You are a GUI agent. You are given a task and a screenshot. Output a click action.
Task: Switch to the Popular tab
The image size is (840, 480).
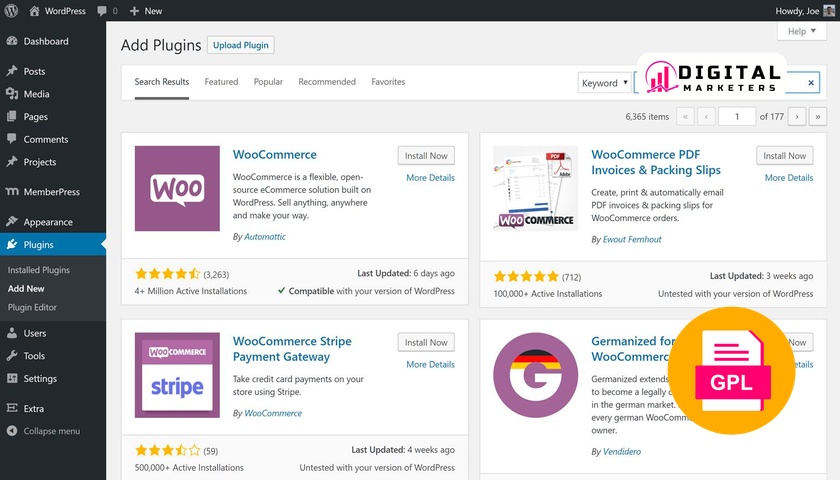268,81
